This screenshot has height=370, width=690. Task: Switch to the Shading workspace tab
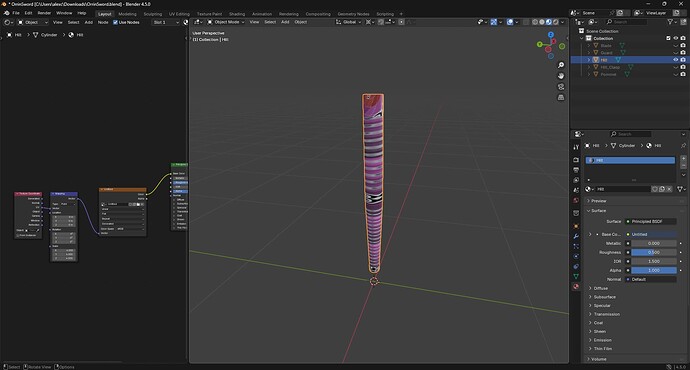[237, 14]
